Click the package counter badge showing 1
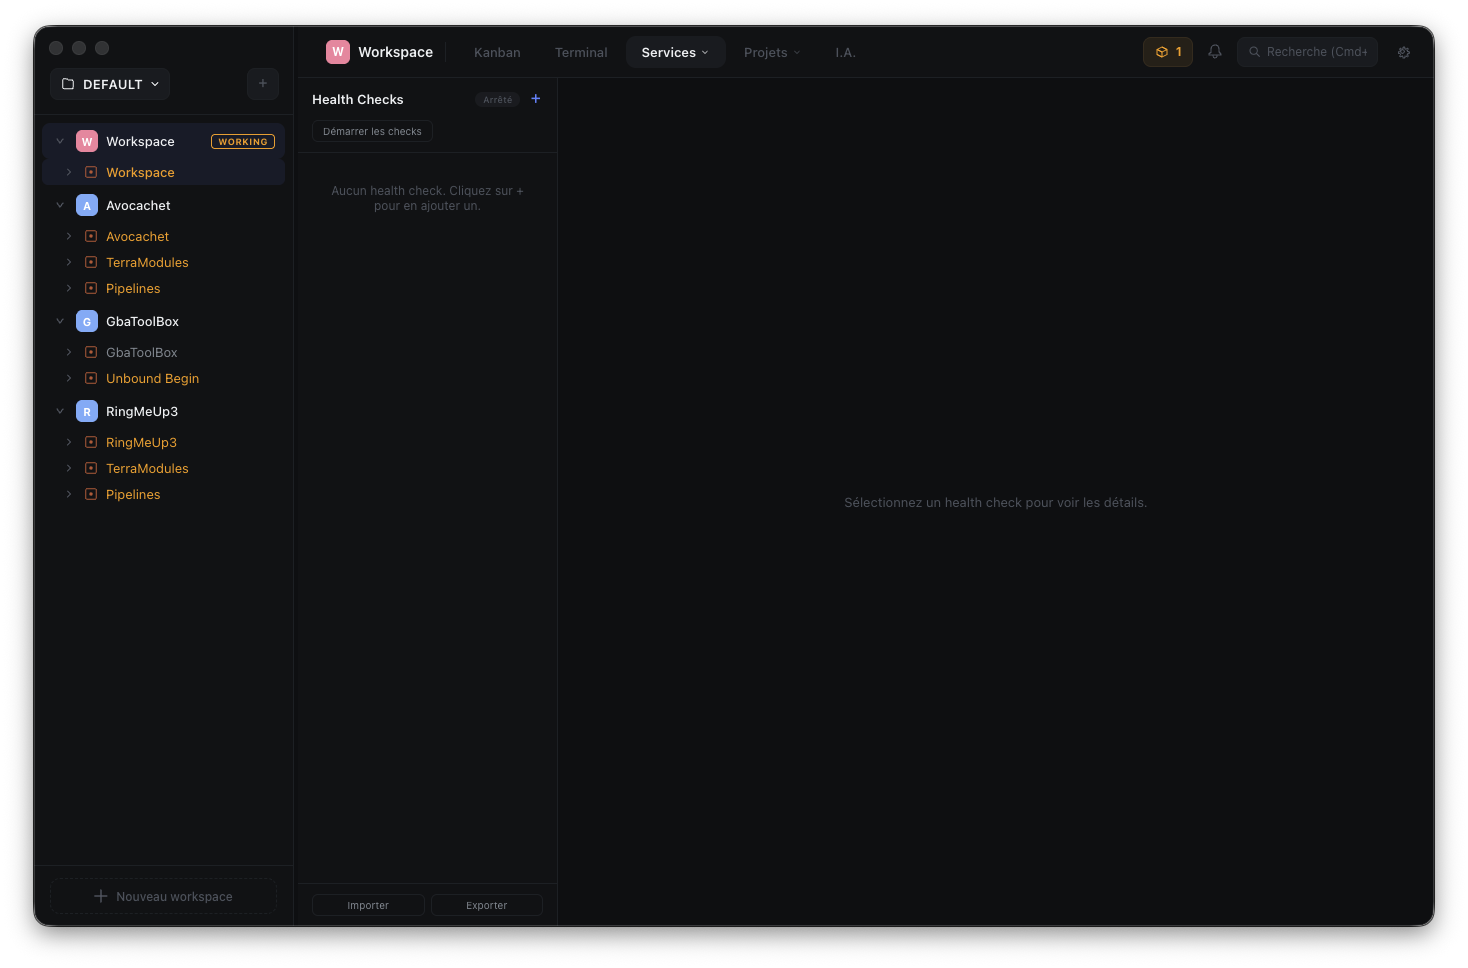This screenshot has height=968, width=1468. [1167, 52]
